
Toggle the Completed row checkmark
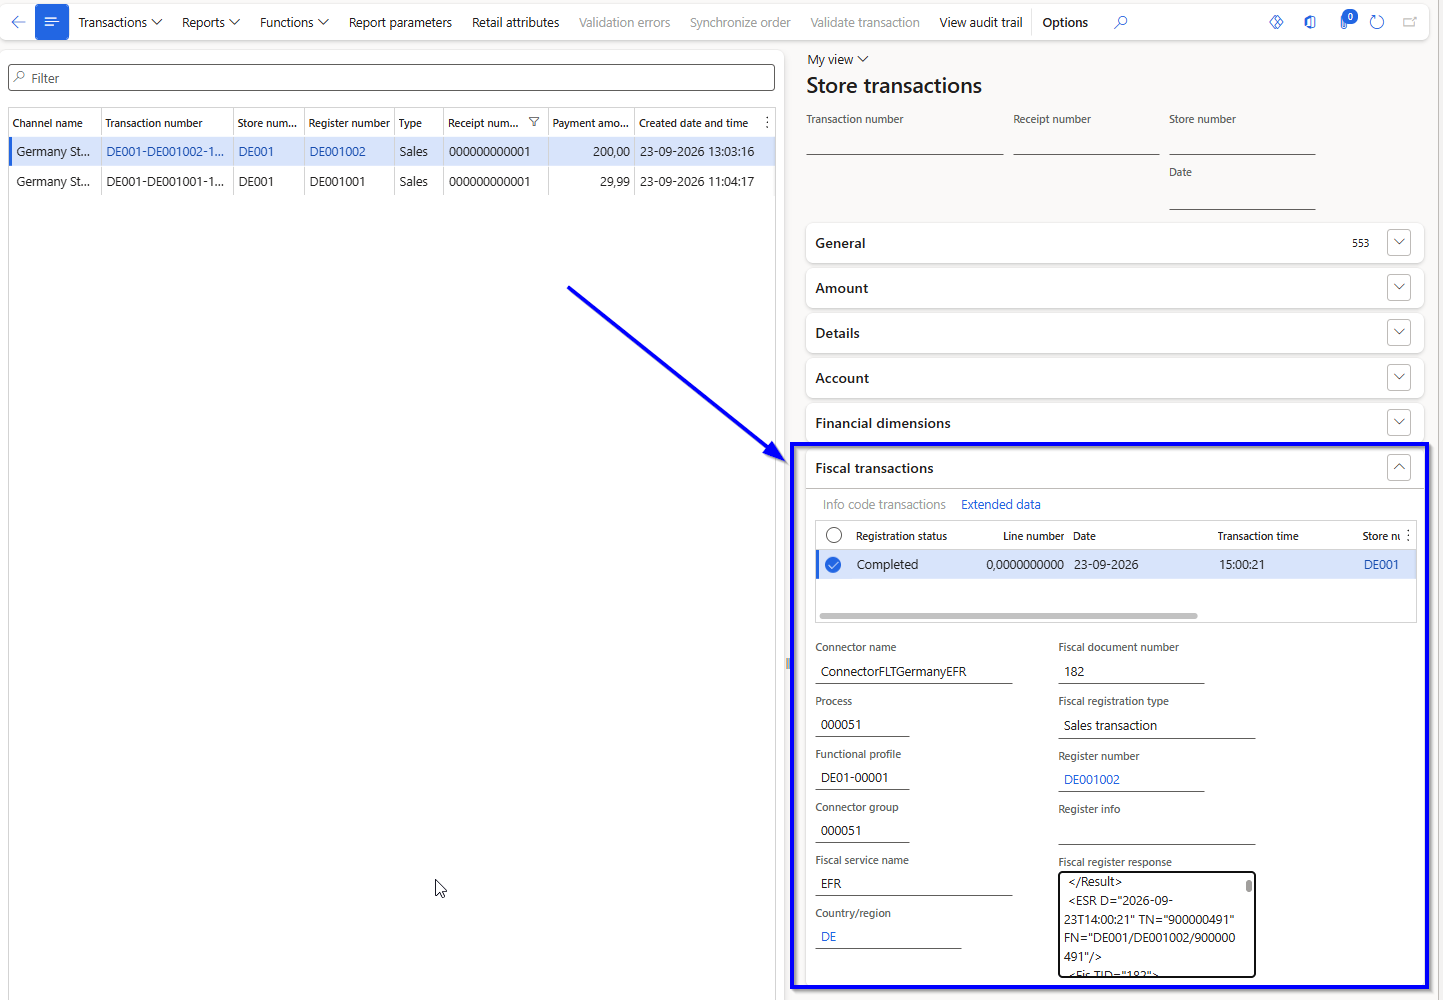coord(833,565)
